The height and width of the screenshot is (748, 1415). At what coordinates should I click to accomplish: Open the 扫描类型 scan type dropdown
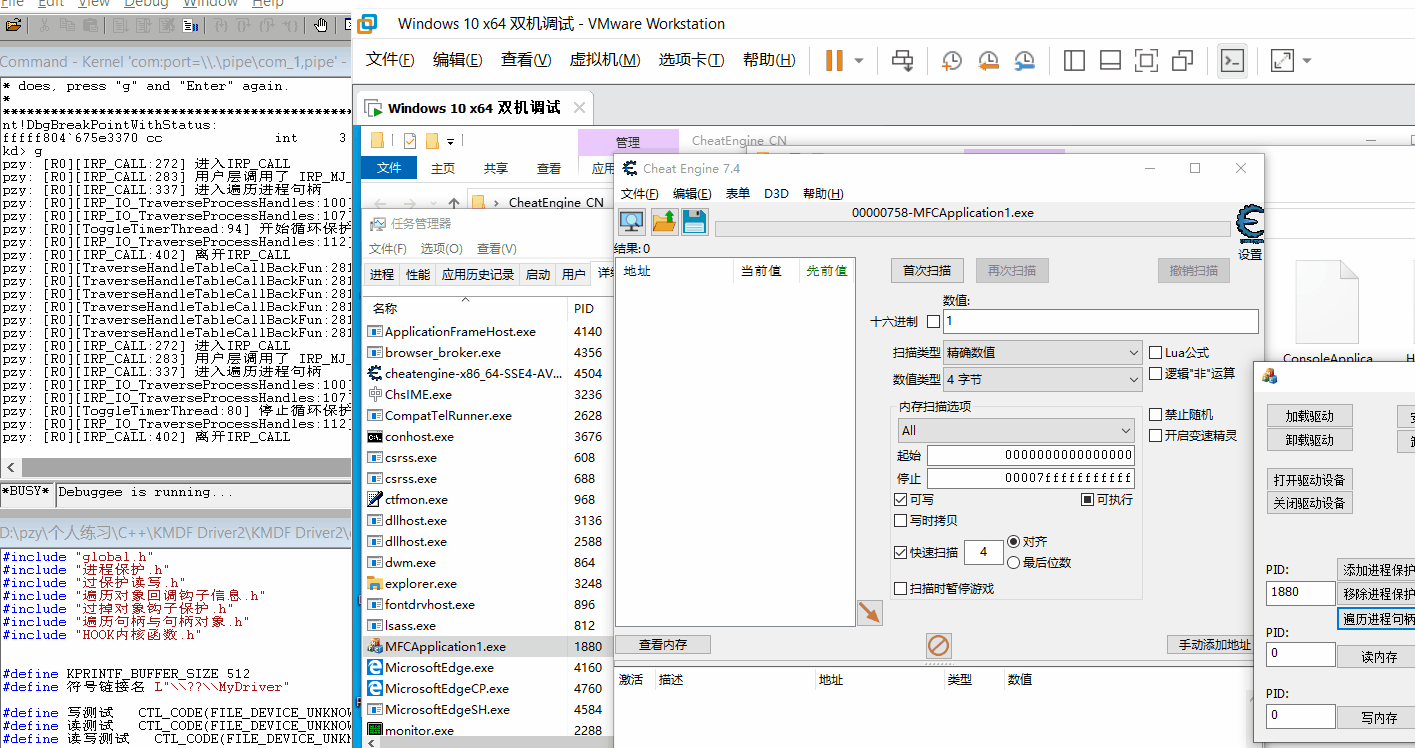1043,353
